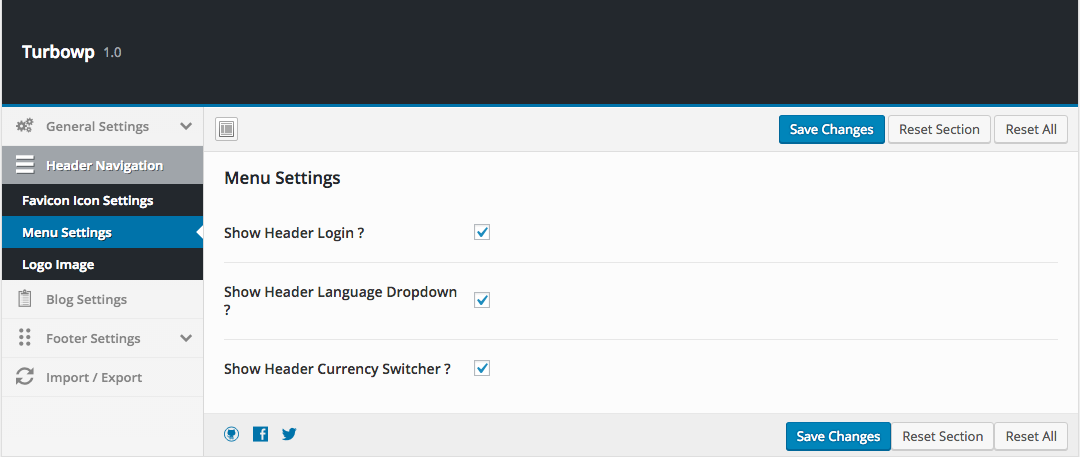Disable Show Header Currency Switcher checkbox

[482, 369]
